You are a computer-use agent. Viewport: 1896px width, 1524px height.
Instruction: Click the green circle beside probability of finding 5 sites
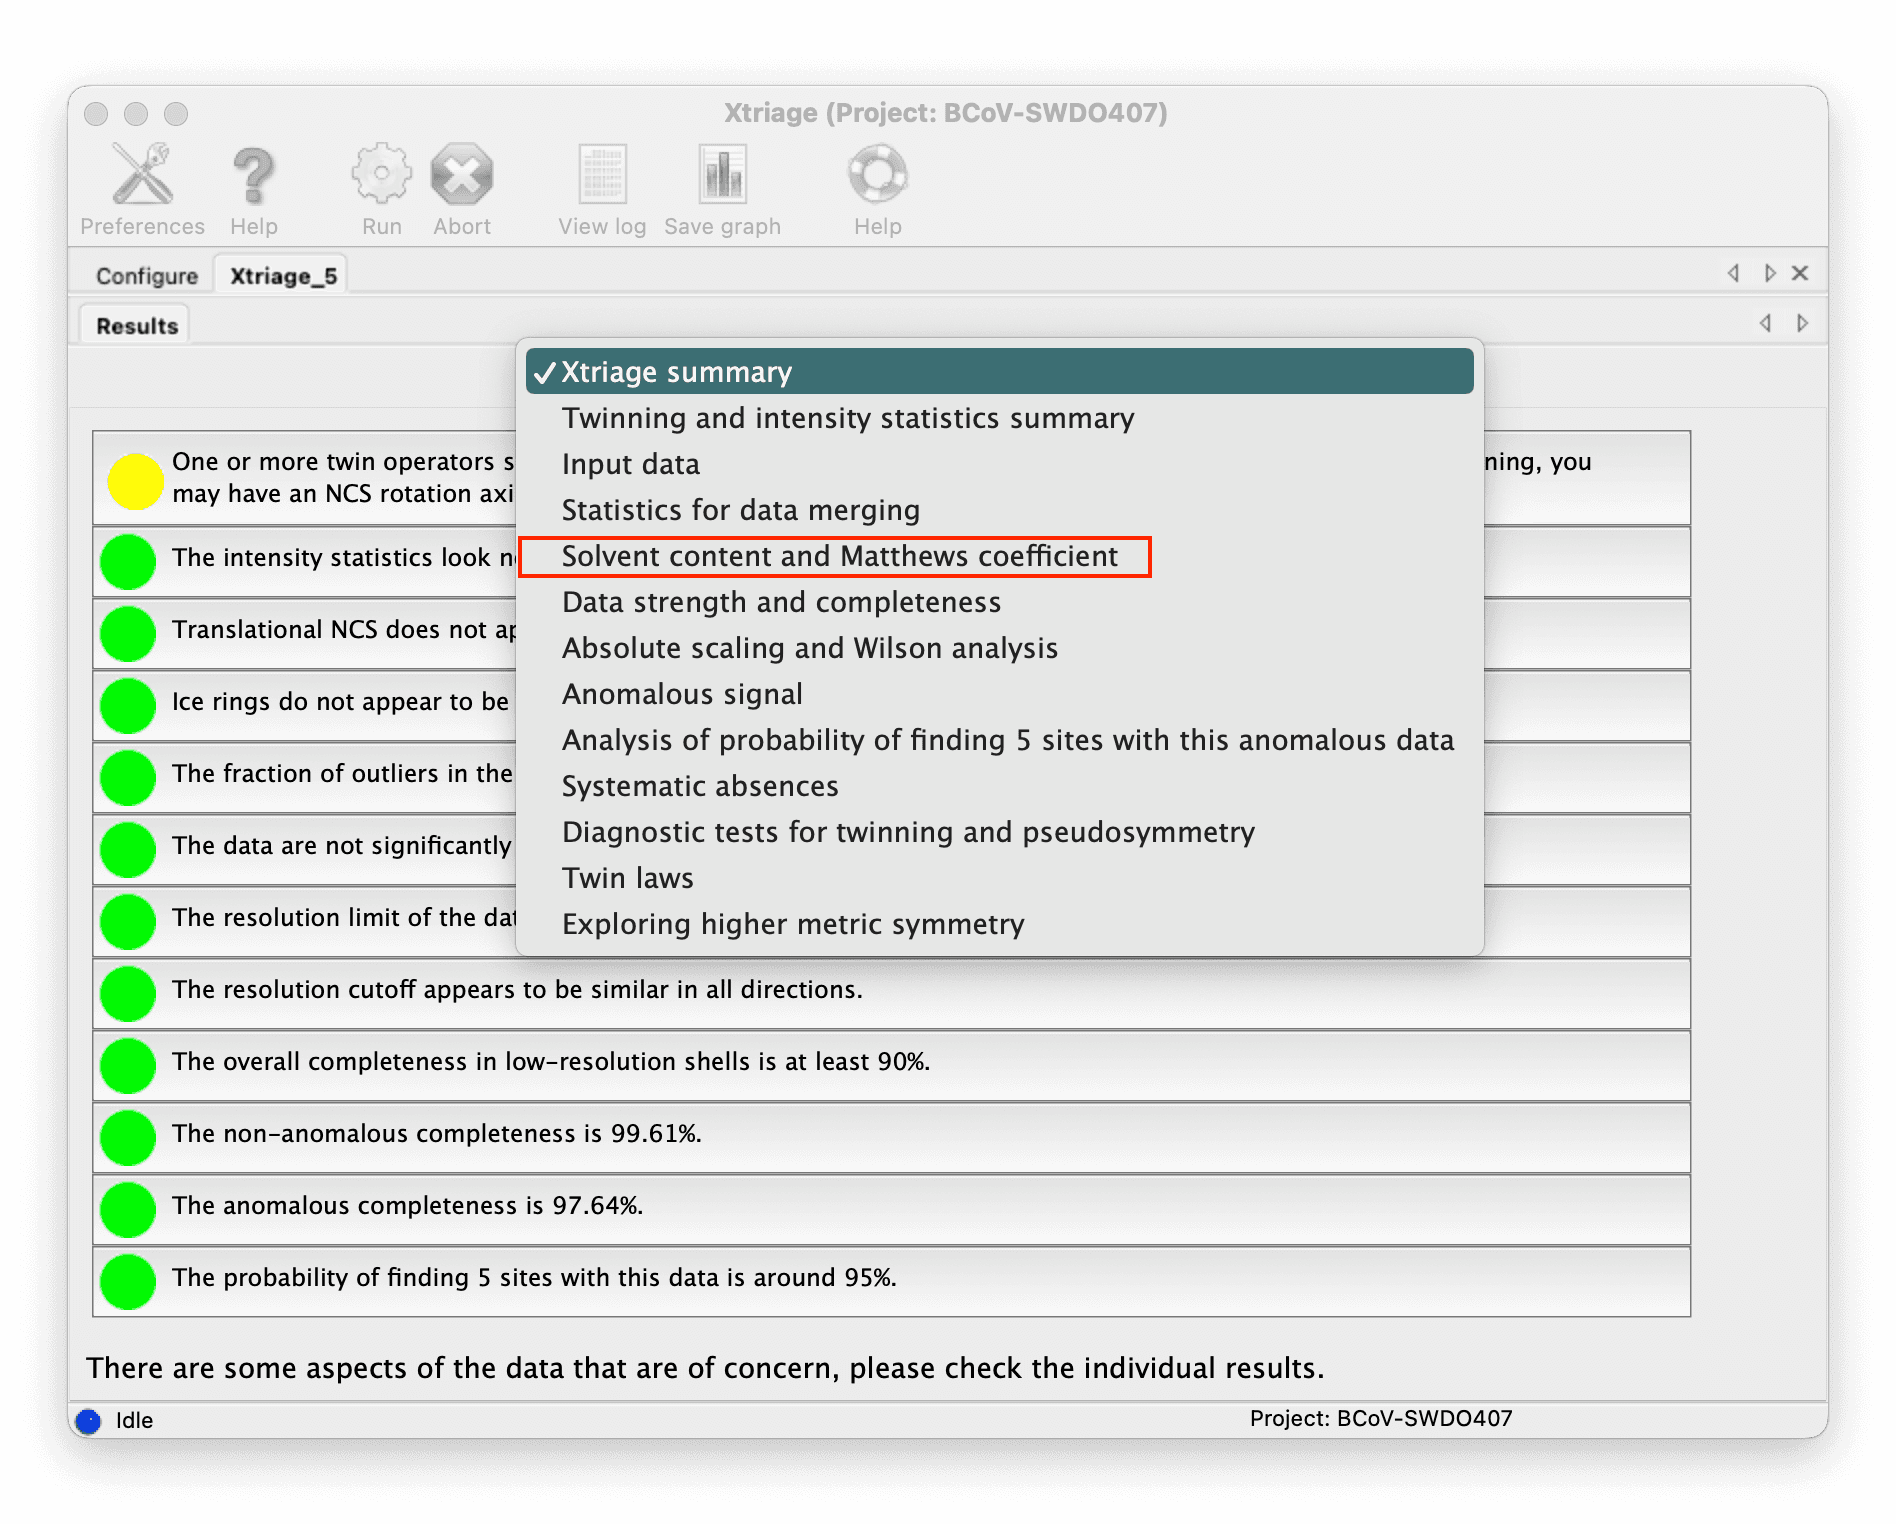coord(128,1281)
